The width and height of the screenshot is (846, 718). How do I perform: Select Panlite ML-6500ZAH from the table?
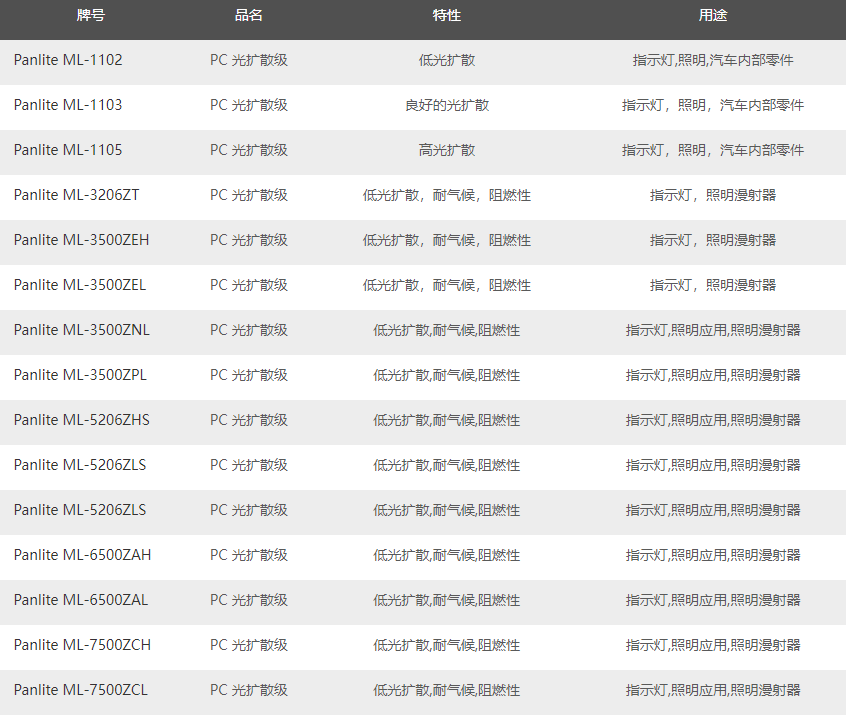[83, 555]
